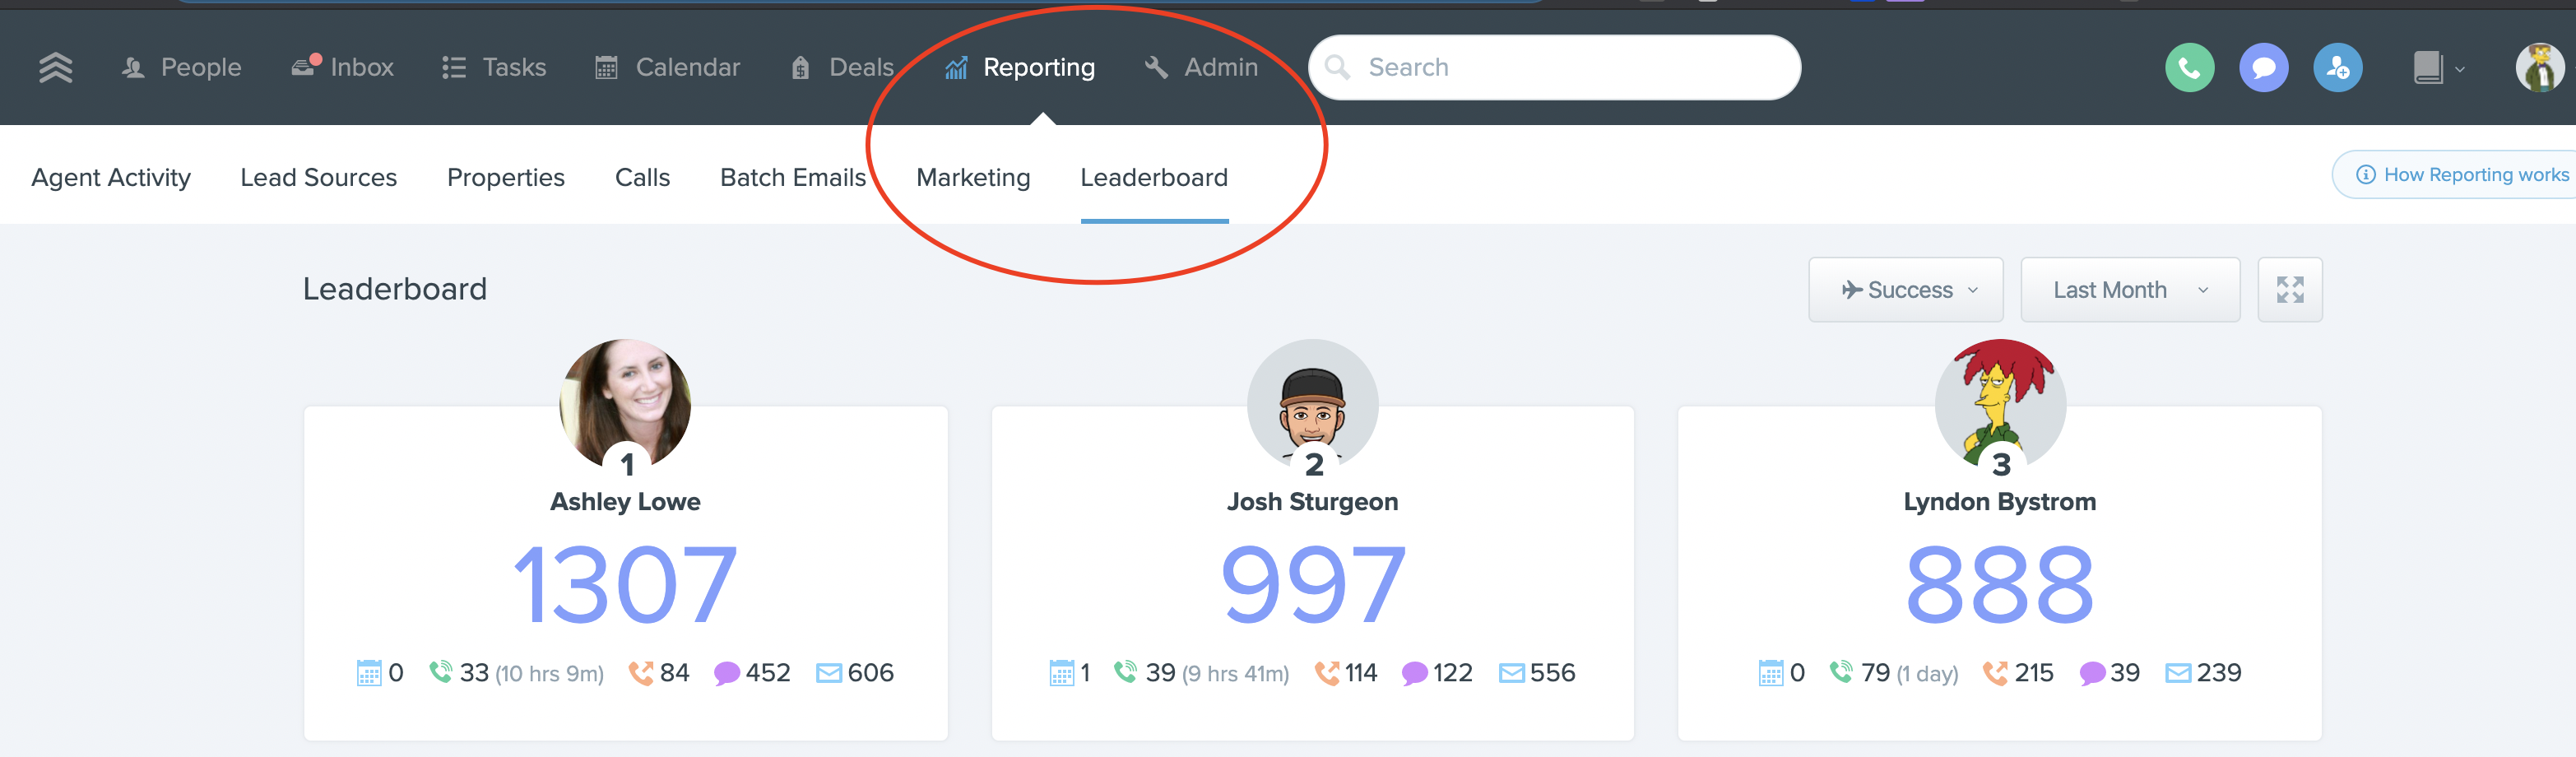The width and height of the screenshot is (2576, 757).
Task: Click the name Ashley Lowe
Action: [625, 501]
